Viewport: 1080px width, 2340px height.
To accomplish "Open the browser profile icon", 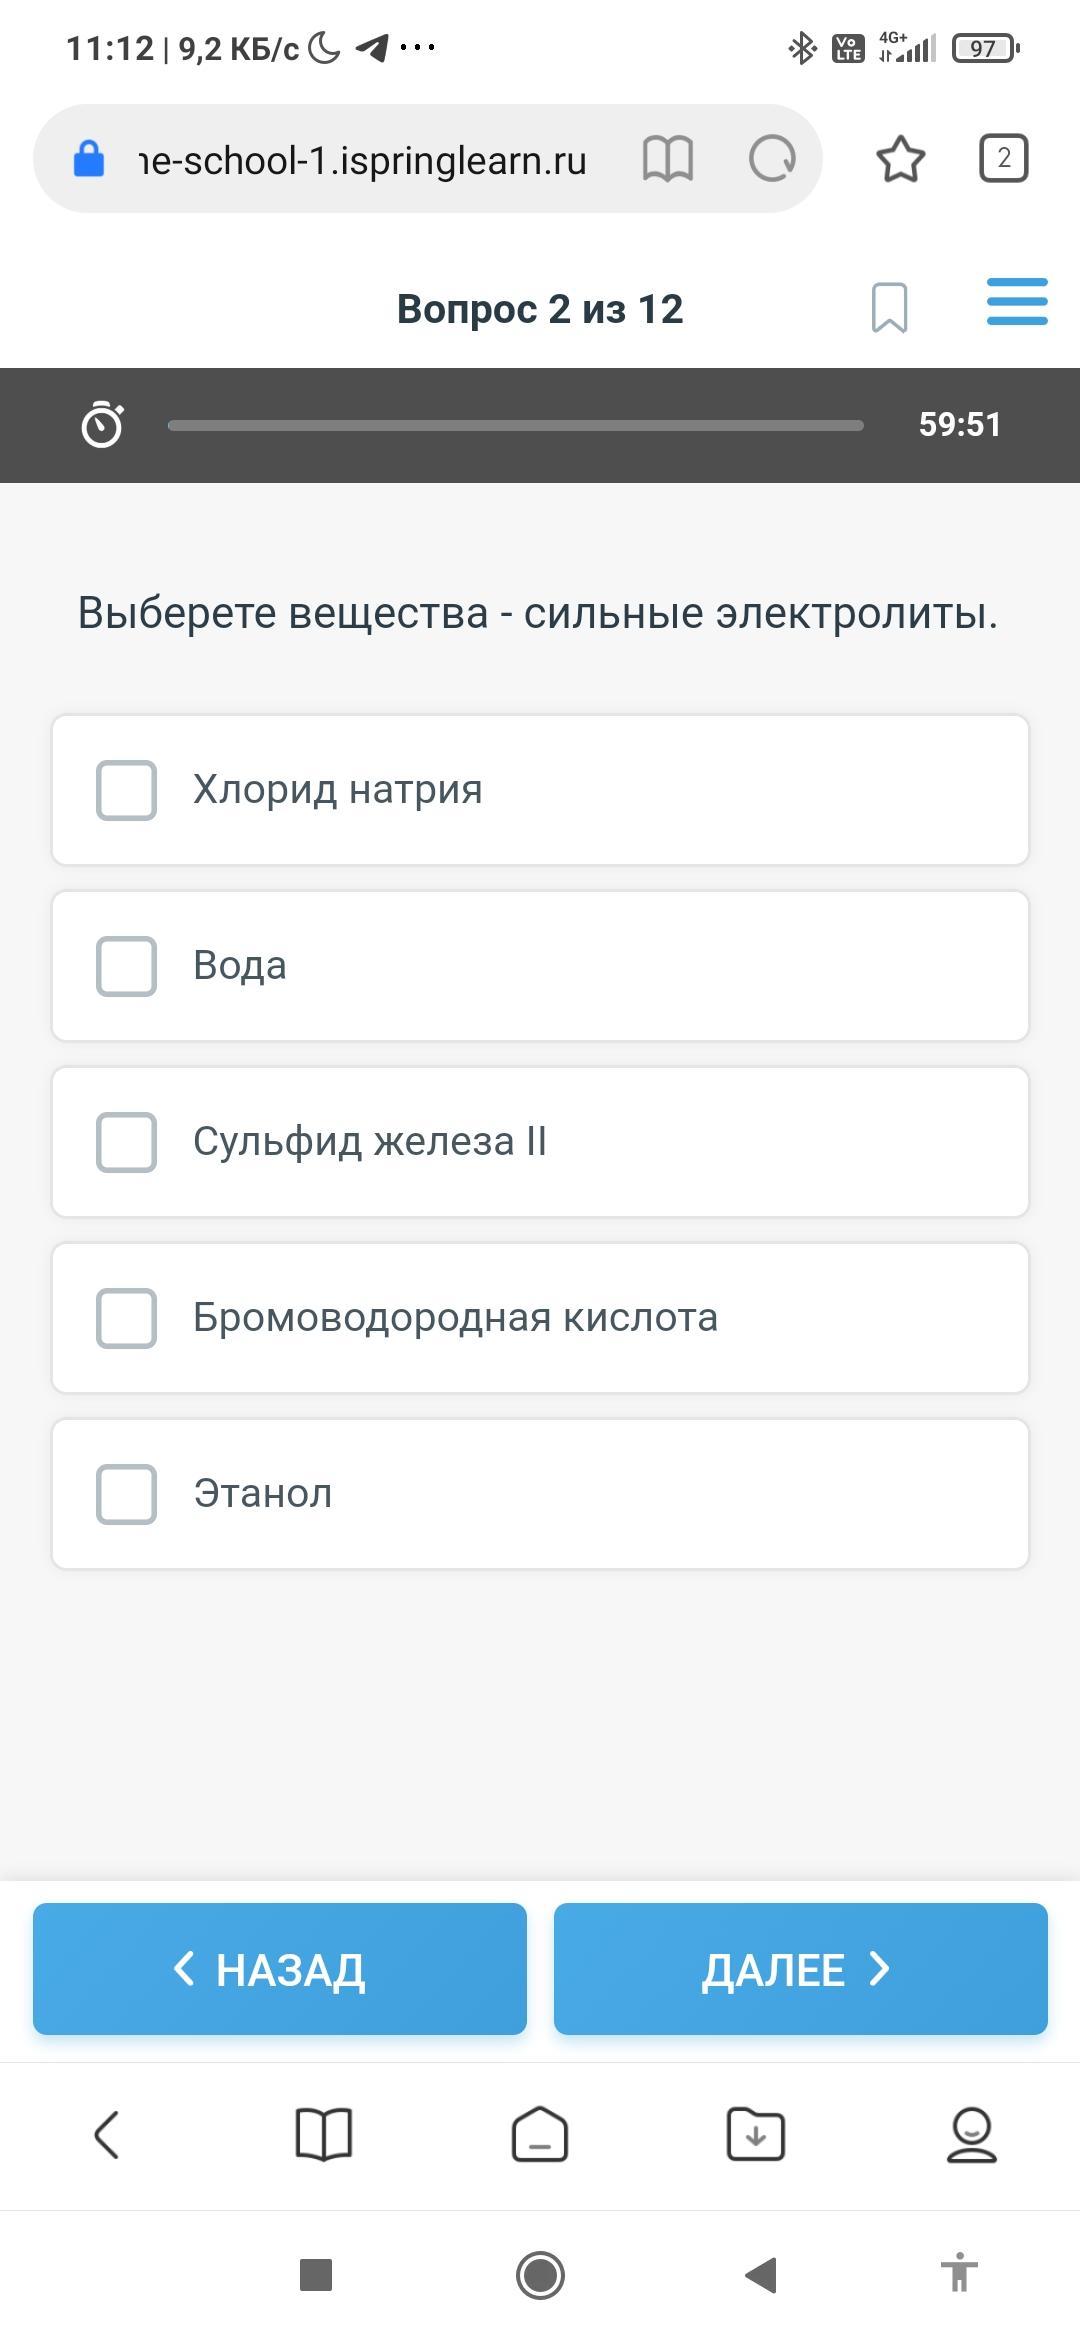I will click(x=972, y=2135).
